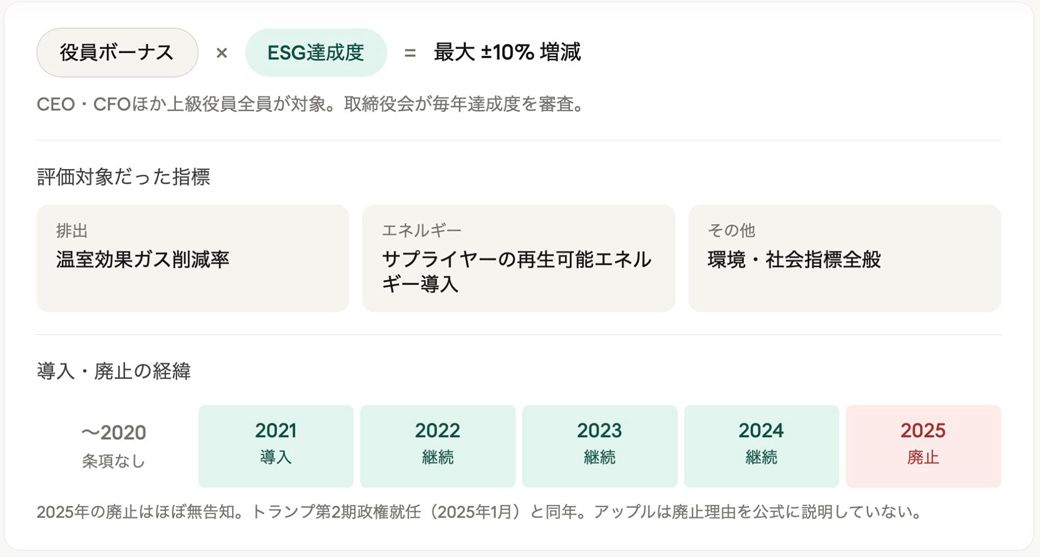This screenshot has height=557, width=1040.
Task: Select the 2021 導入 timeline cell
Action: coord(276,446)
